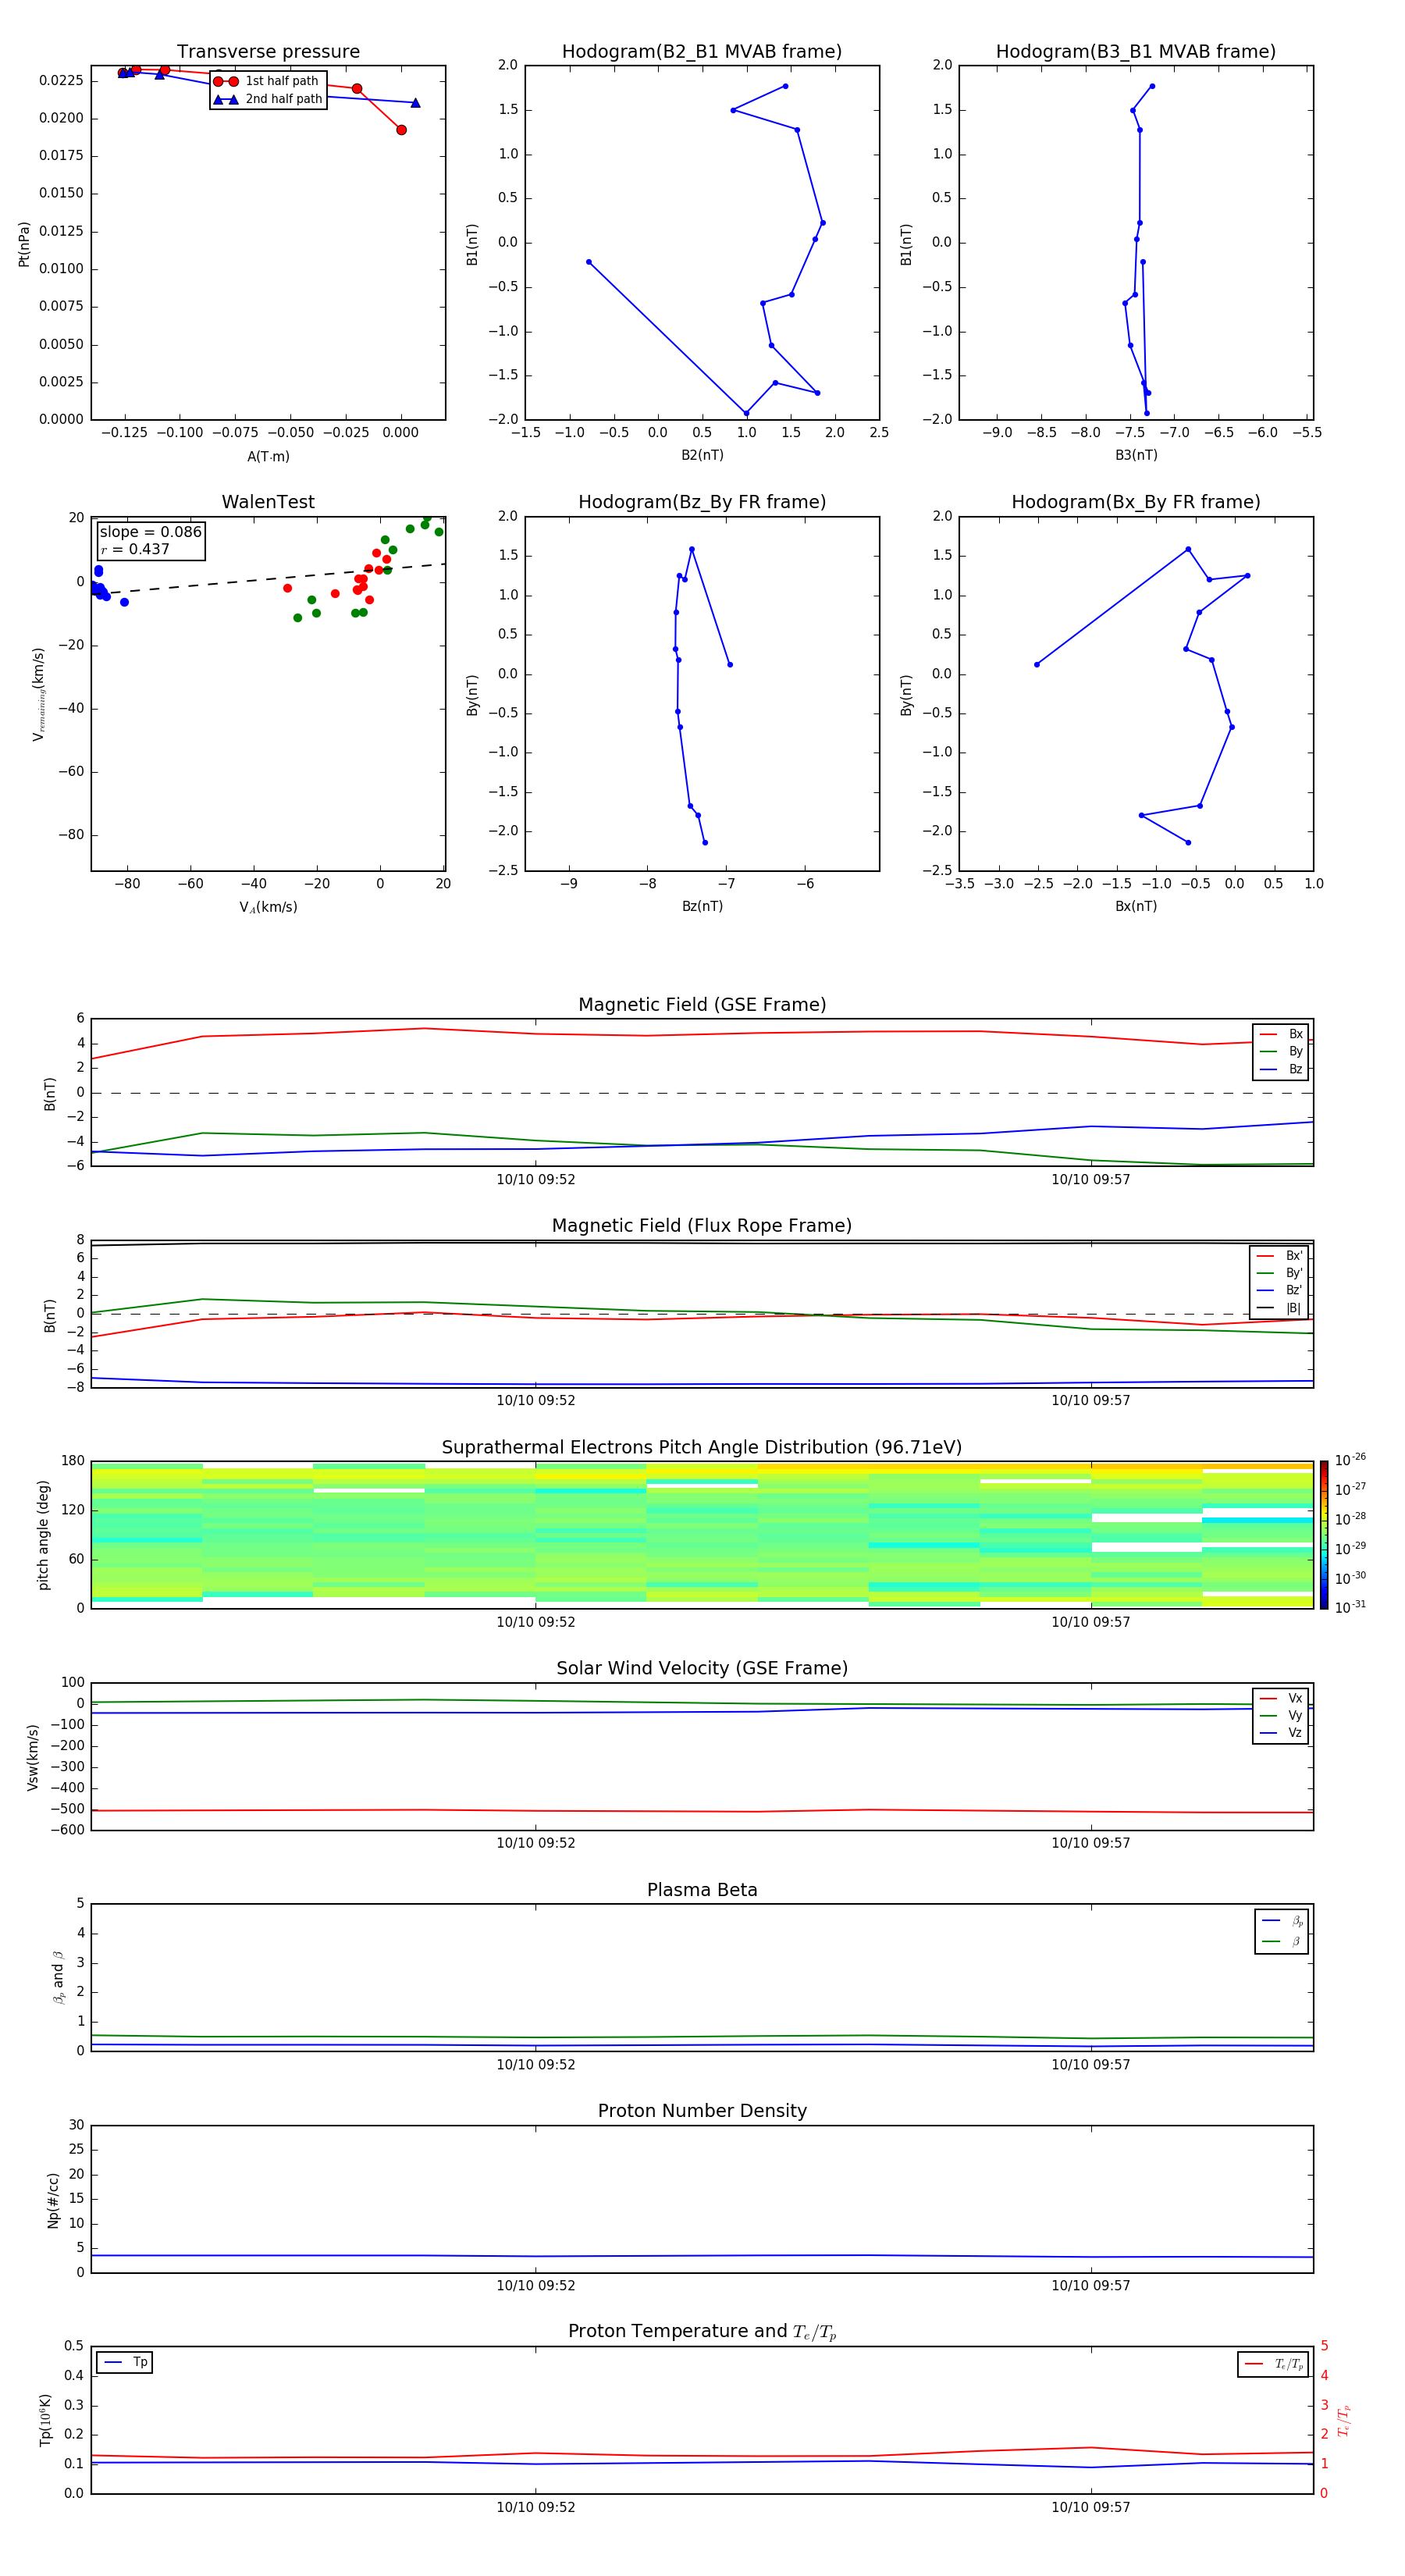
Task: Click the pitch angle distribution heatmap
Action: [702, 1535]
